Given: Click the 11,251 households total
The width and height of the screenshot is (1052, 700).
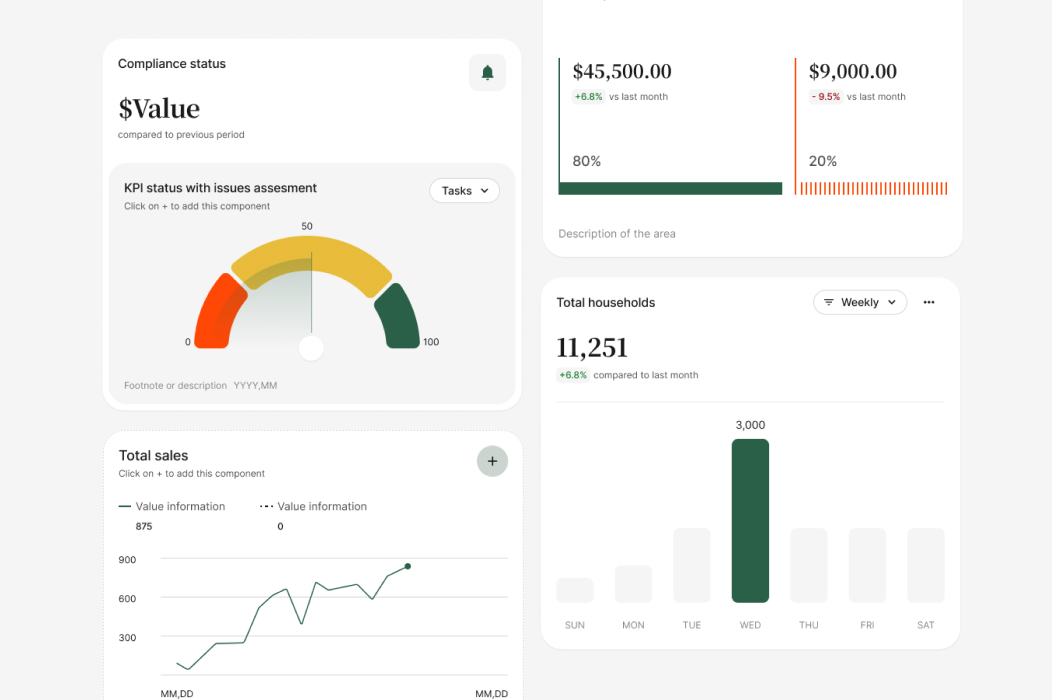Looking at the screenshot, I should [x=592, y=348].
